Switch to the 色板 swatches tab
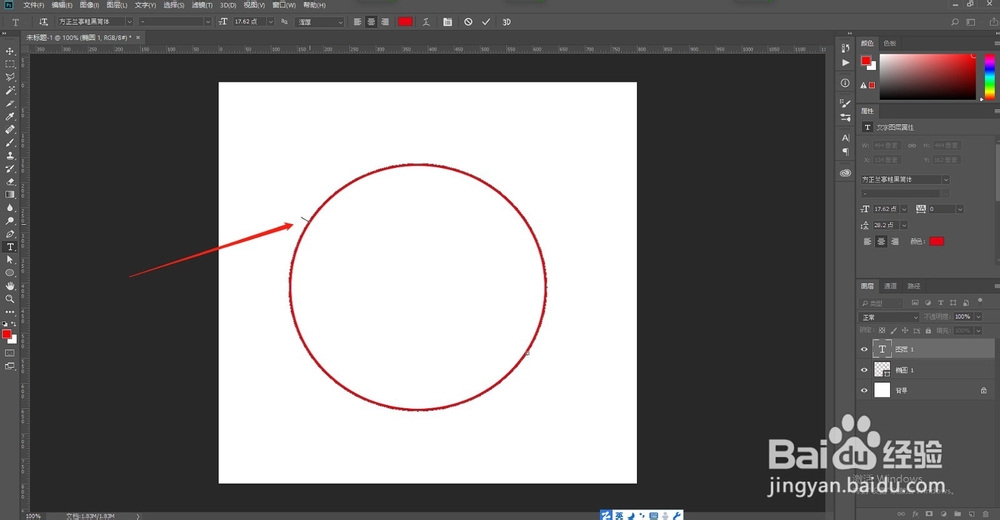This screenshot has width=1000, height=520. tap(890, 43)
